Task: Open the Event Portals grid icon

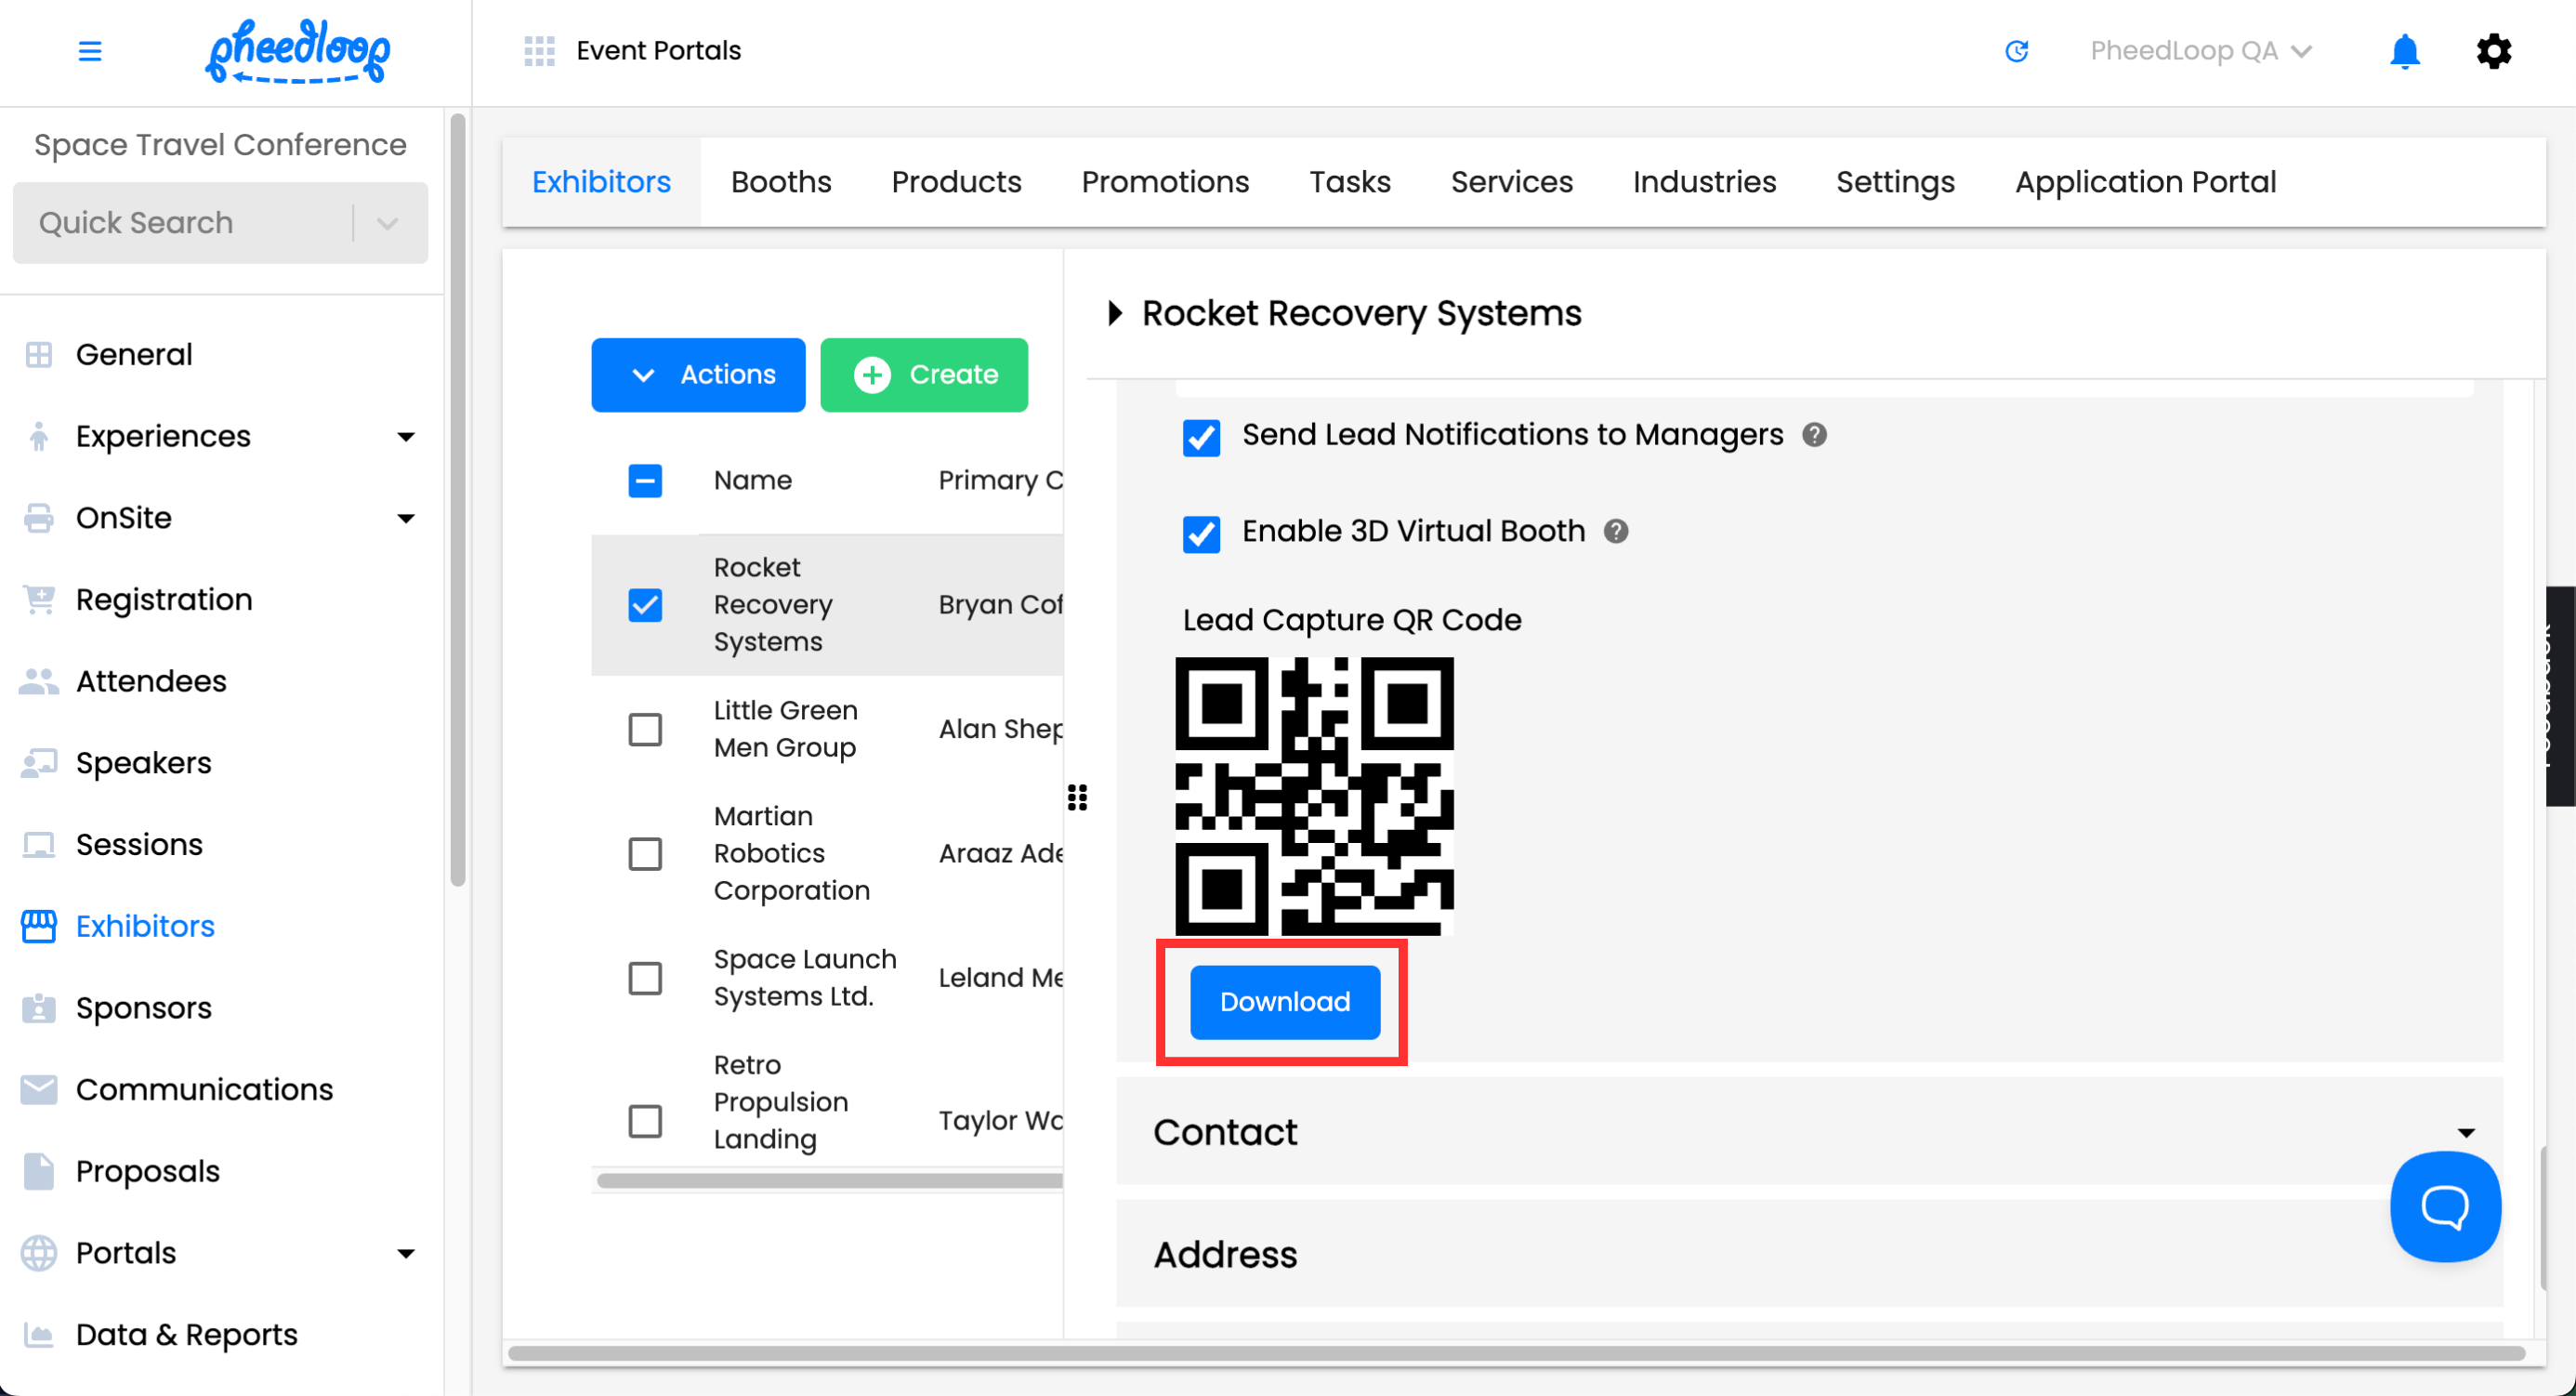Action: 539,51
